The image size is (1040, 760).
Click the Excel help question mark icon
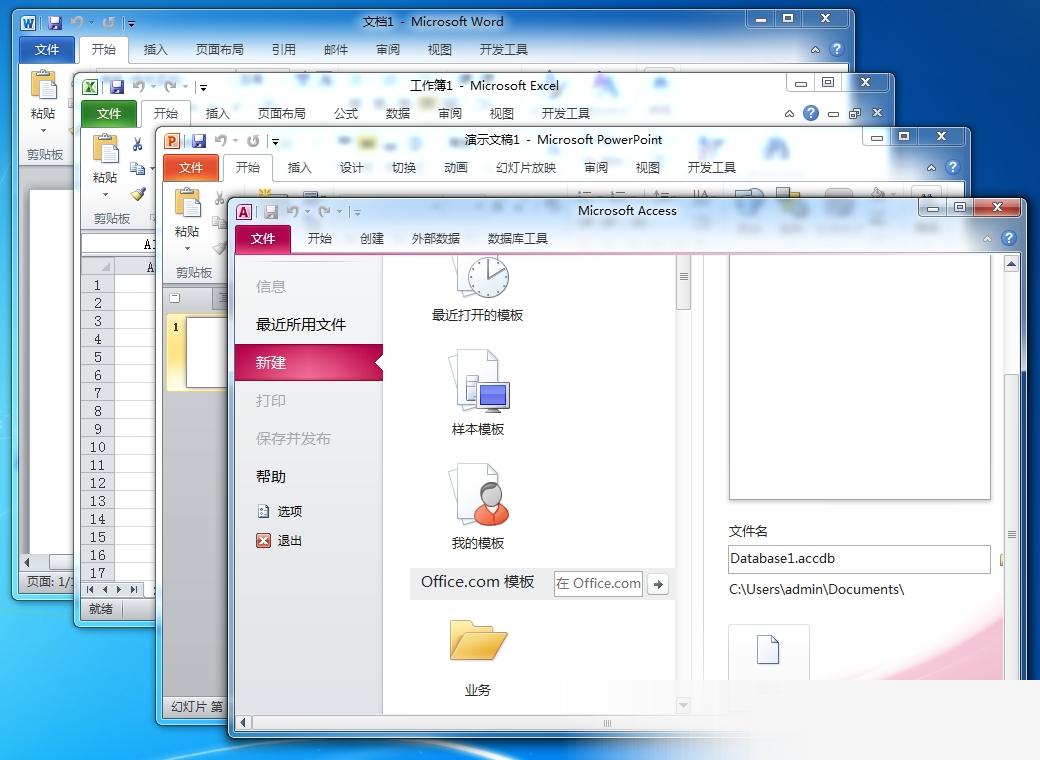(811, 113)
